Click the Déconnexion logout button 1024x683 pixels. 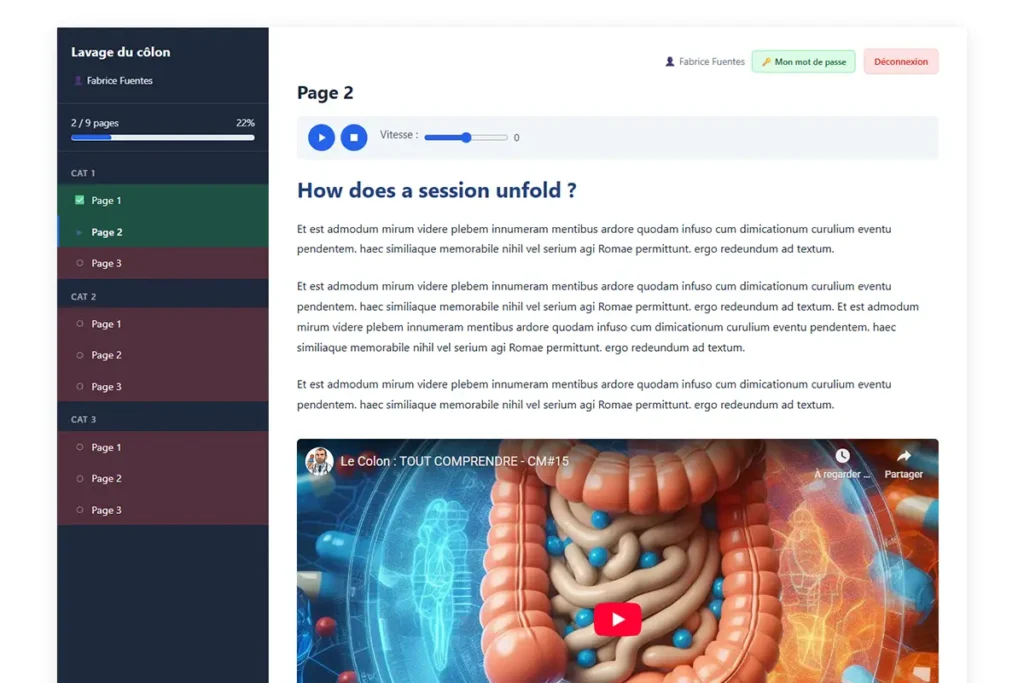coord(900,62)
